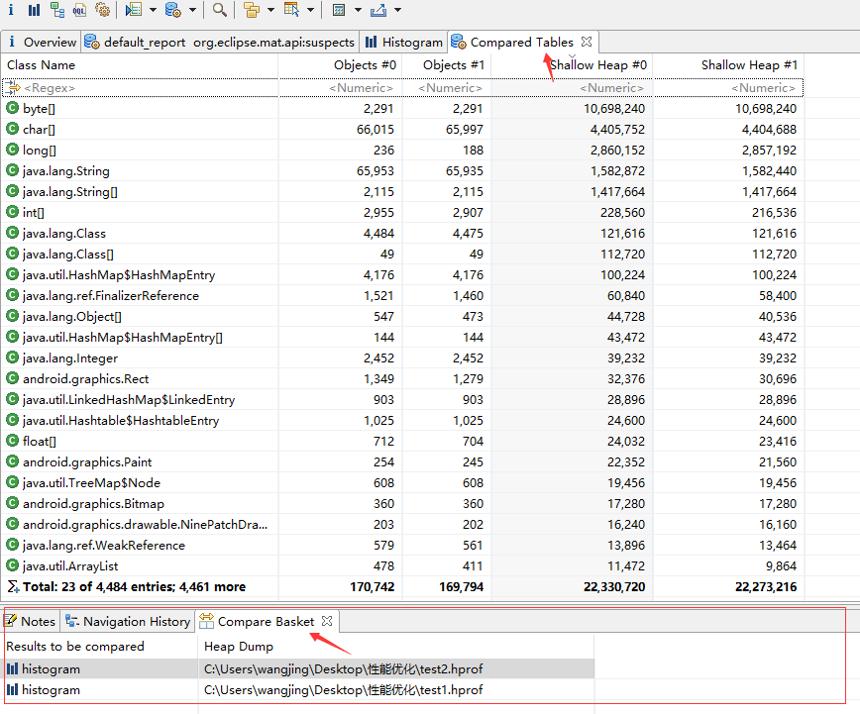
Task: Click the thread overview gears icon
Action: [x=103, y=9]
